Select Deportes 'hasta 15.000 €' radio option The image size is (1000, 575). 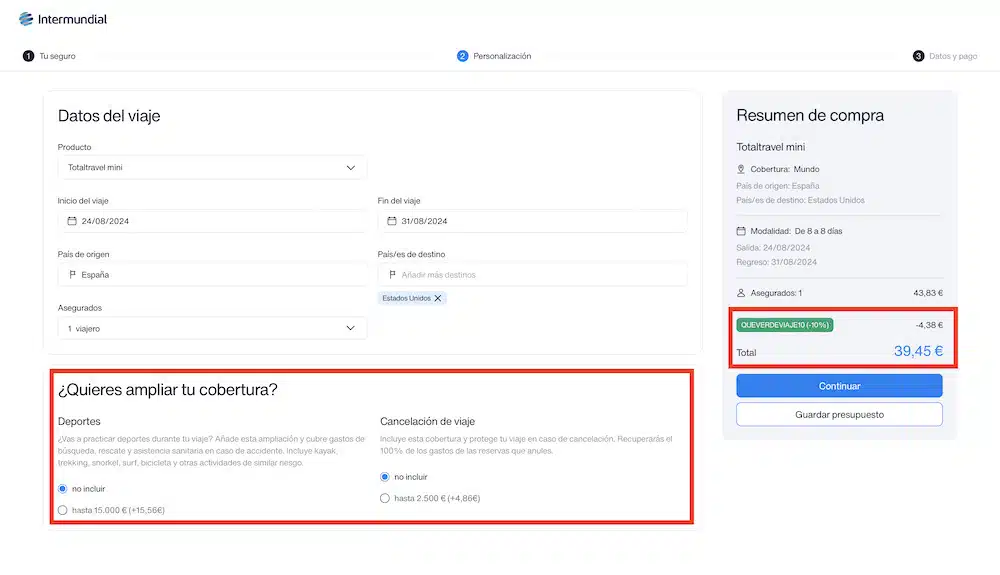(63, 510)
